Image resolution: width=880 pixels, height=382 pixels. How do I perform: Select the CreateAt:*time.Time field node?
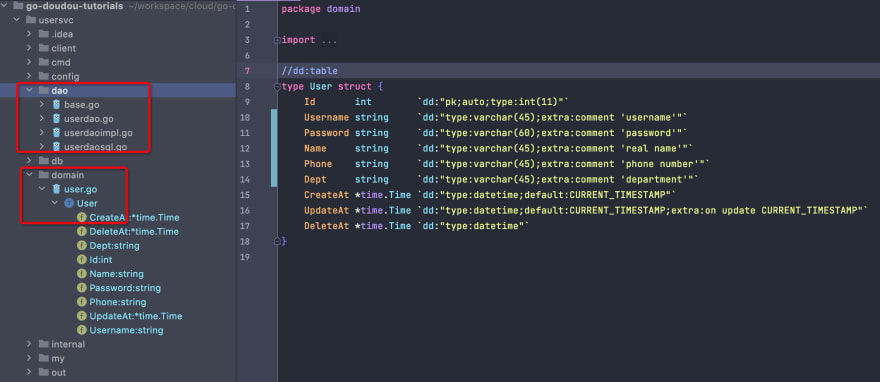(x=134, y=217)
